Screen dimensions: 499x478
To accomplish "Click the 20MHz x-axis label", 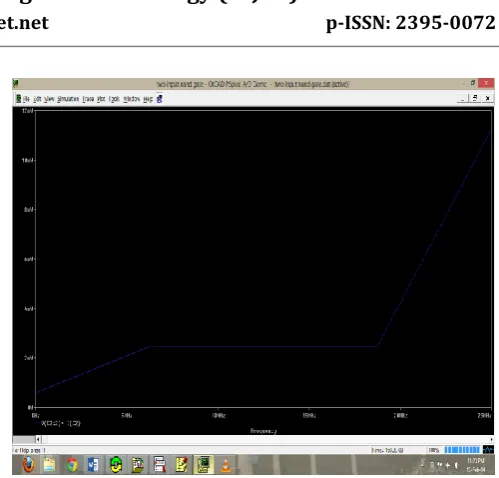I will coord(400,415).
